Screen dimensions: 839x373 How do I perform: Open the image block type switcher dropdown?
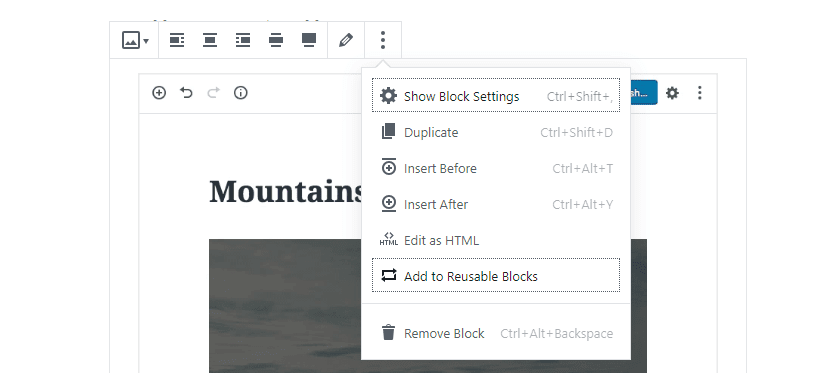tap(135, 40)
